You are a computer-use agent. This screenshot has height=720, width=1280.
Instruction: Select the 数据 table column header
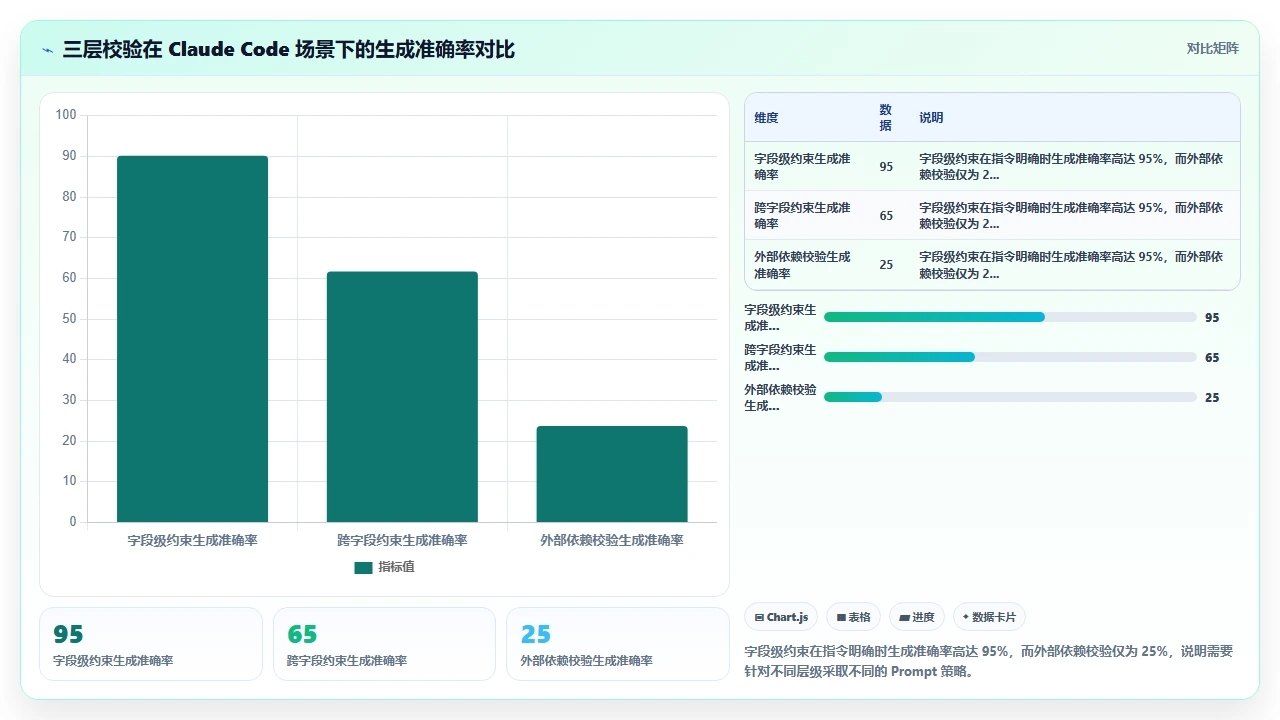pyautogui.click(x=886, y=118)
